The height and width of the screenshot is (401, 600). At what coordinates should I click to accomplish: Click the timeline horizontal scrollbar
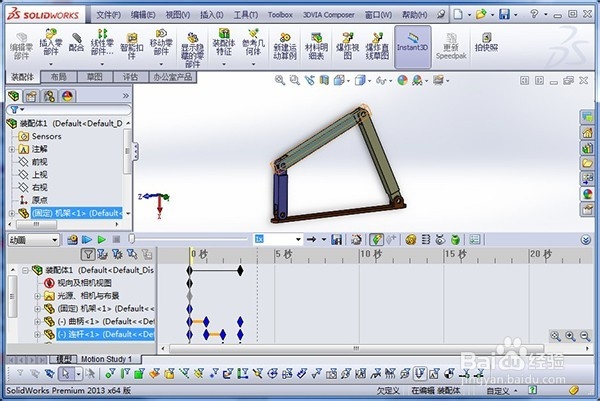356,349
